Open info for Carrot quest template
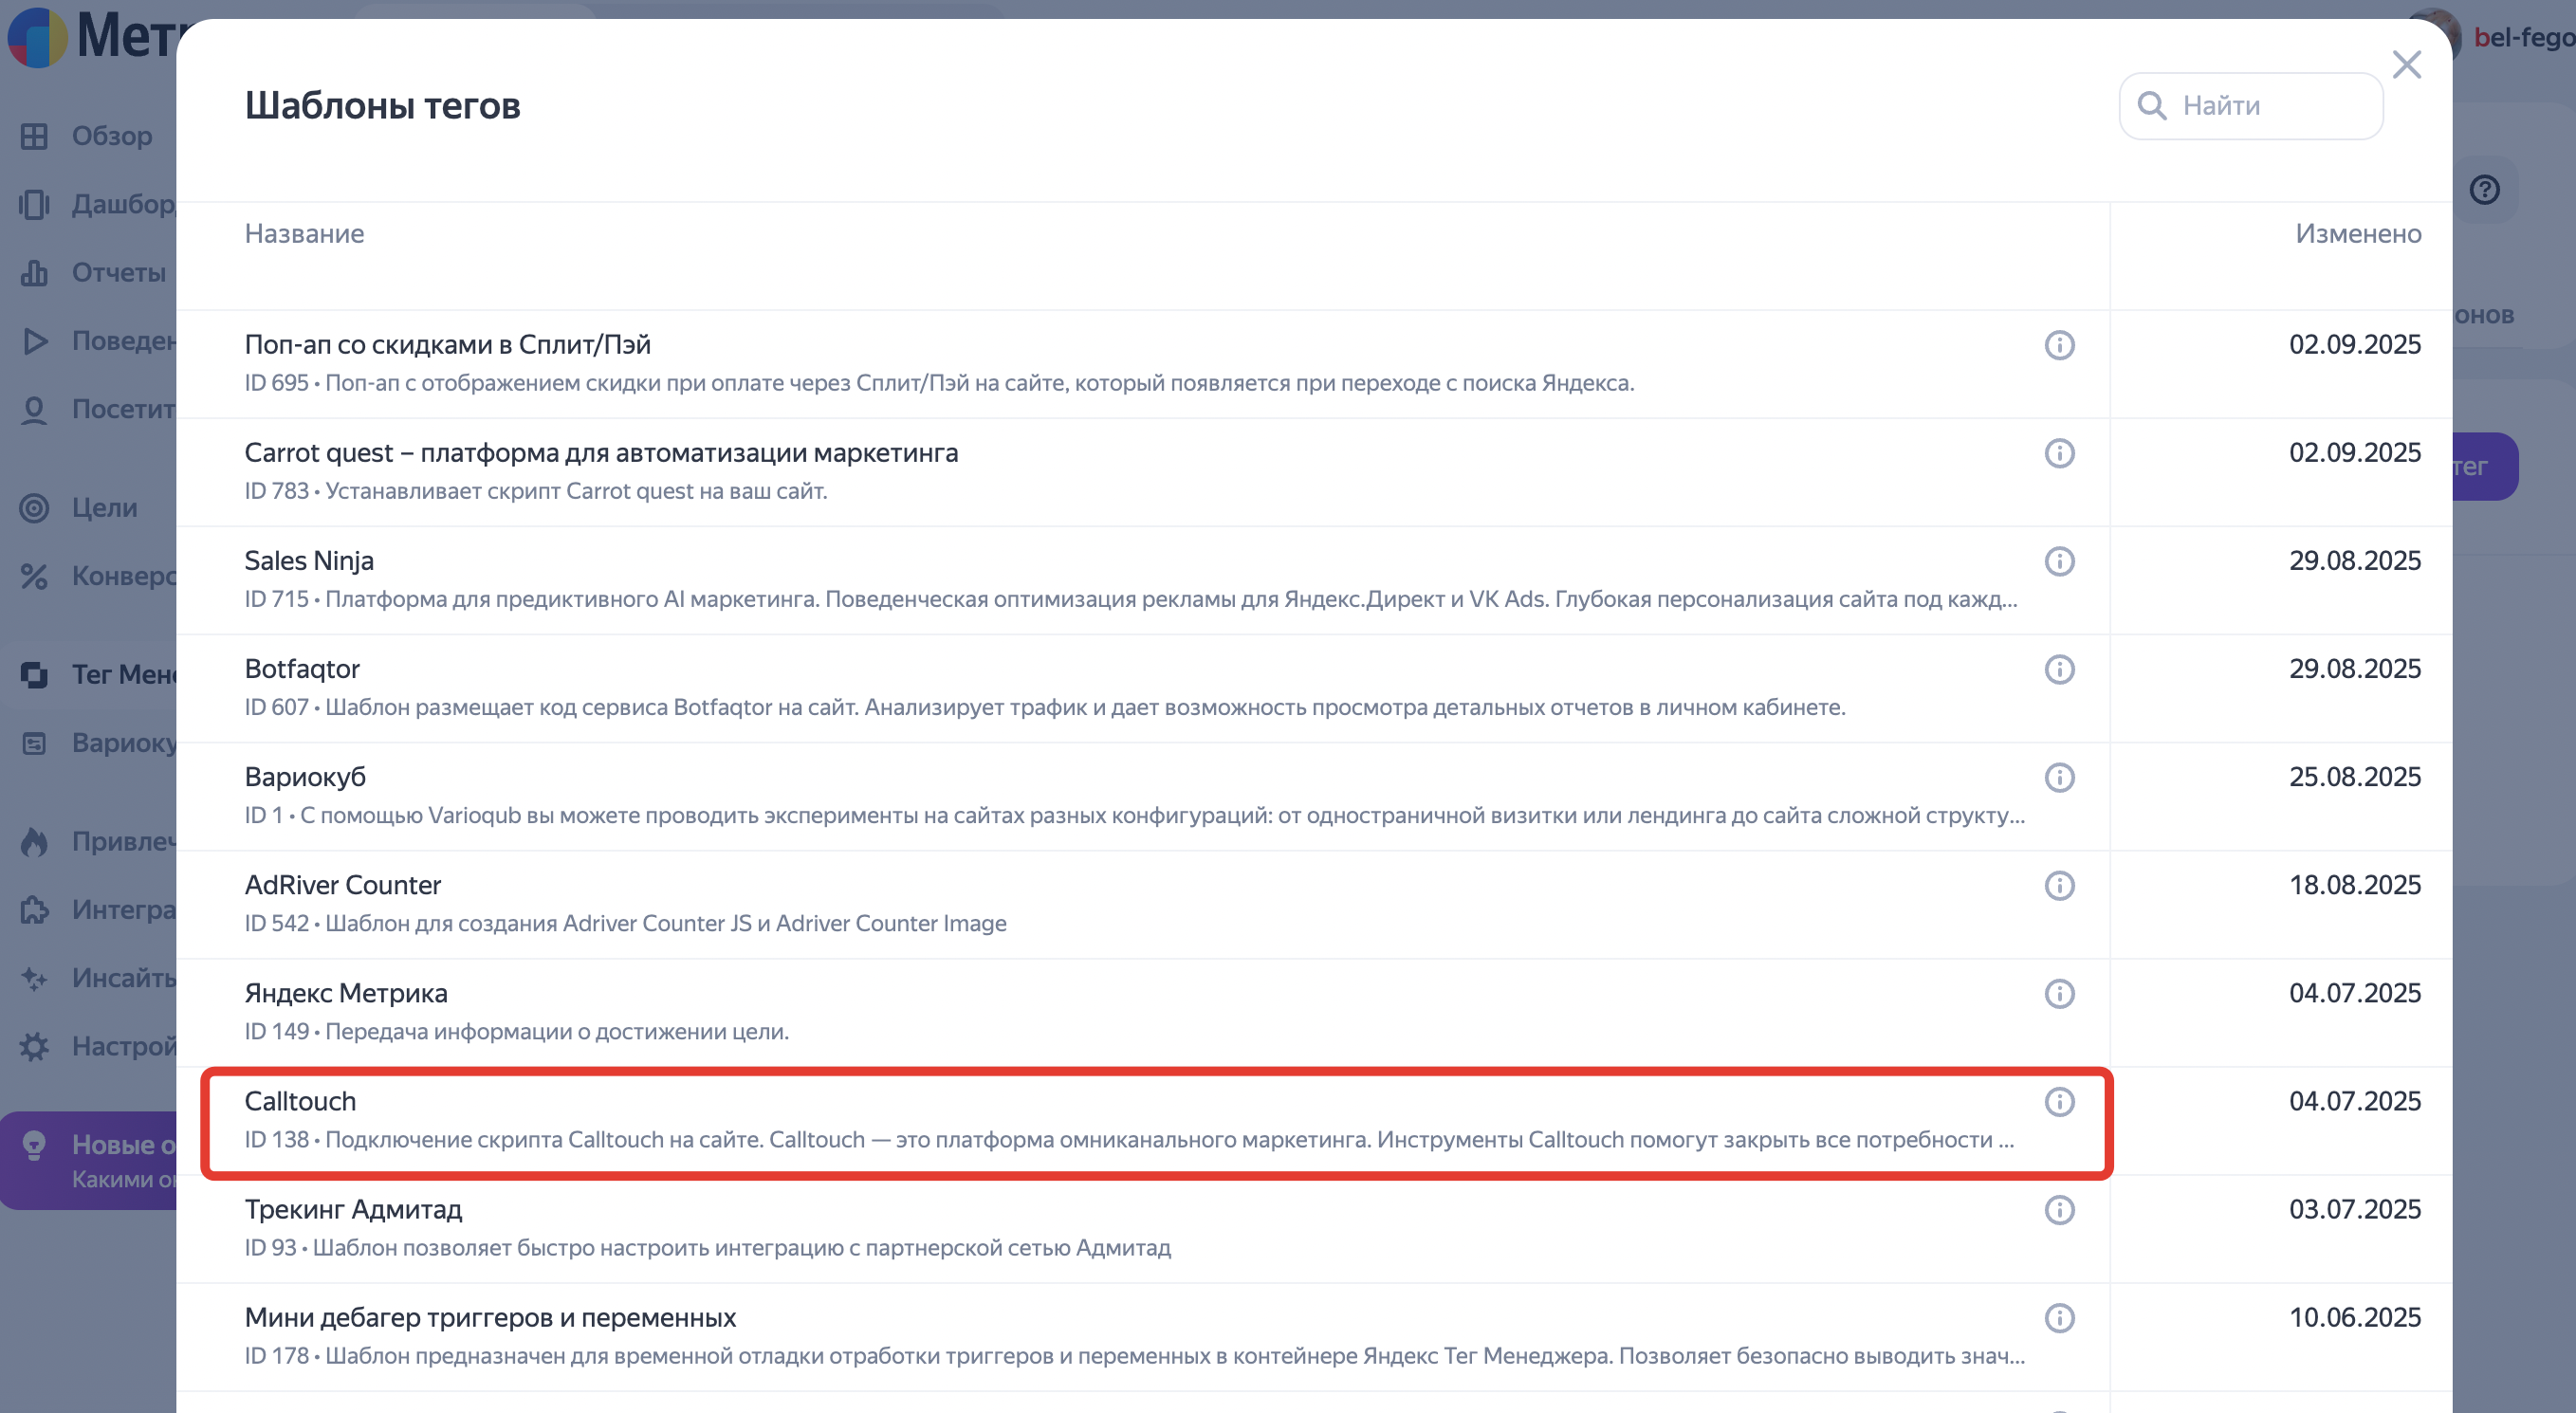Viewport: 2576px width, 1413px height. (x=2059, y=453)
